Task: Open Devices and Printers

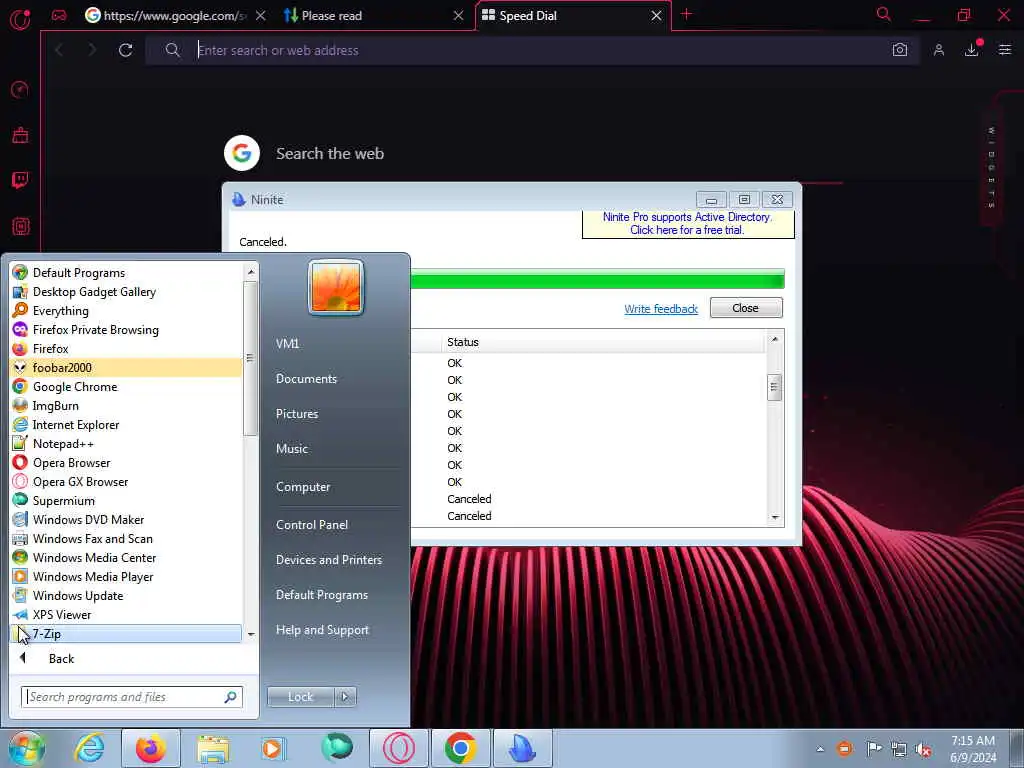Action: coord(328,560)
